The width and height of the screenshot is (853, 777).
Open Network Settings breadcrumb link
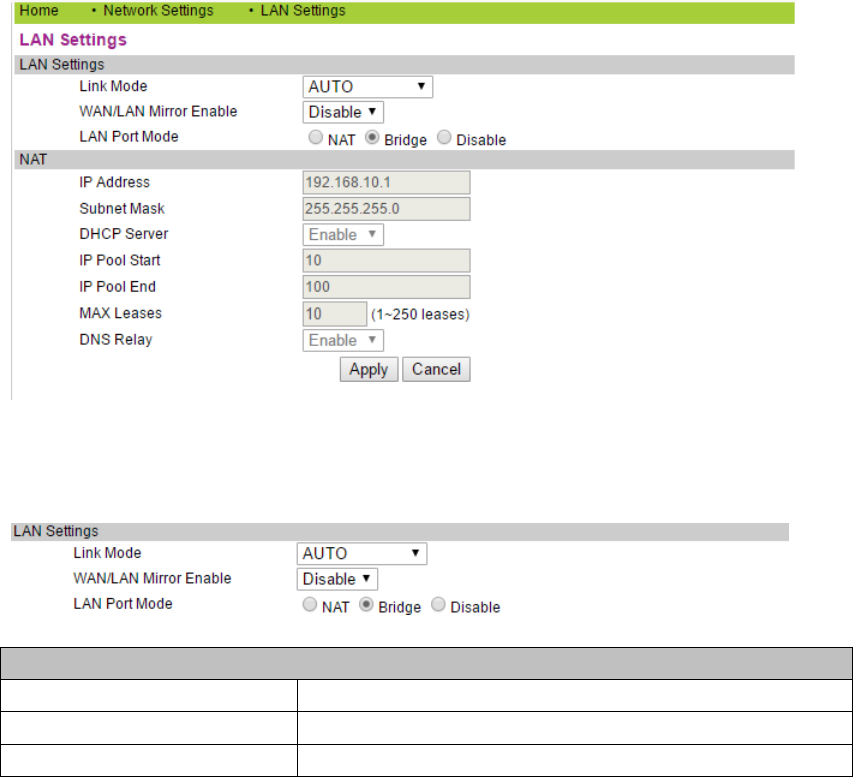click(158, 10)
